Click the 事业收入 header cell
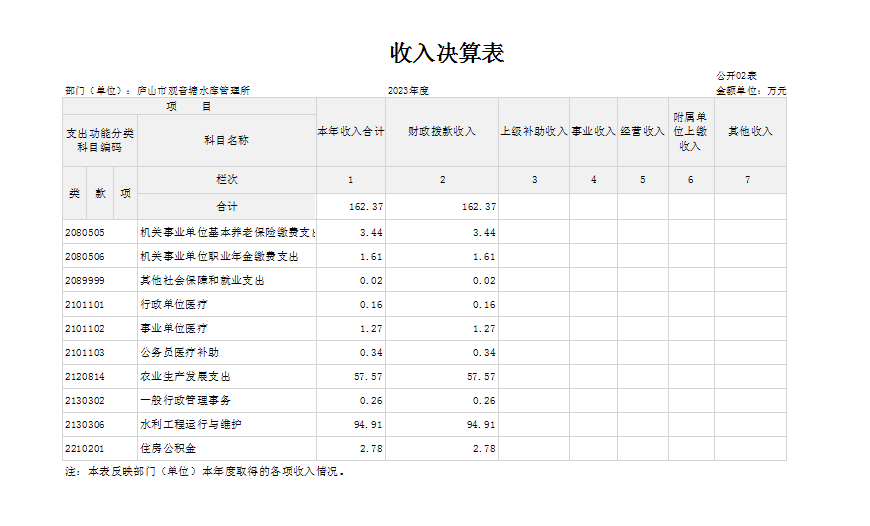The height and width of the screenshot is (526, 870). tap(593, 131)
